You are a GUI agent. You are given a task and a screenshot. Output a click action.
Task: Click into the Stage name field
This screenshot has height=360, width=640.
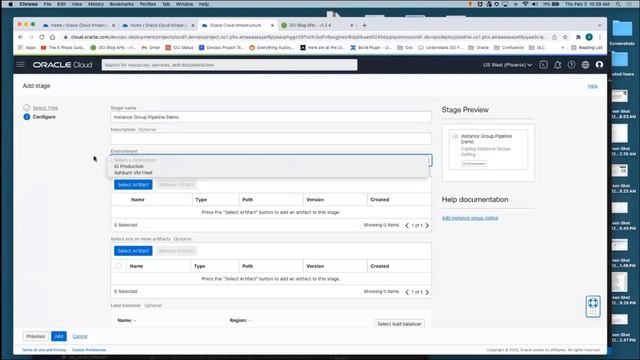tap(271, 117)
